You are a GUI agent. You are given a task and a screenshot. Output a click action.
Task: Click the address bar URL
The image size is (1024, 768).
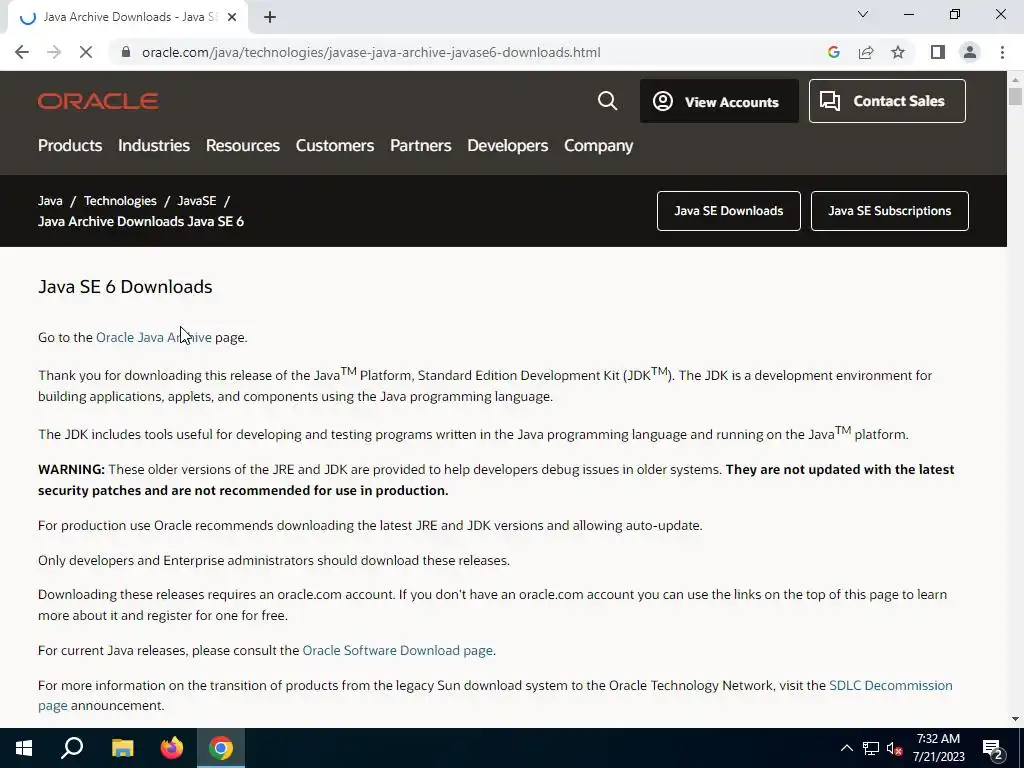coord(370,52)
